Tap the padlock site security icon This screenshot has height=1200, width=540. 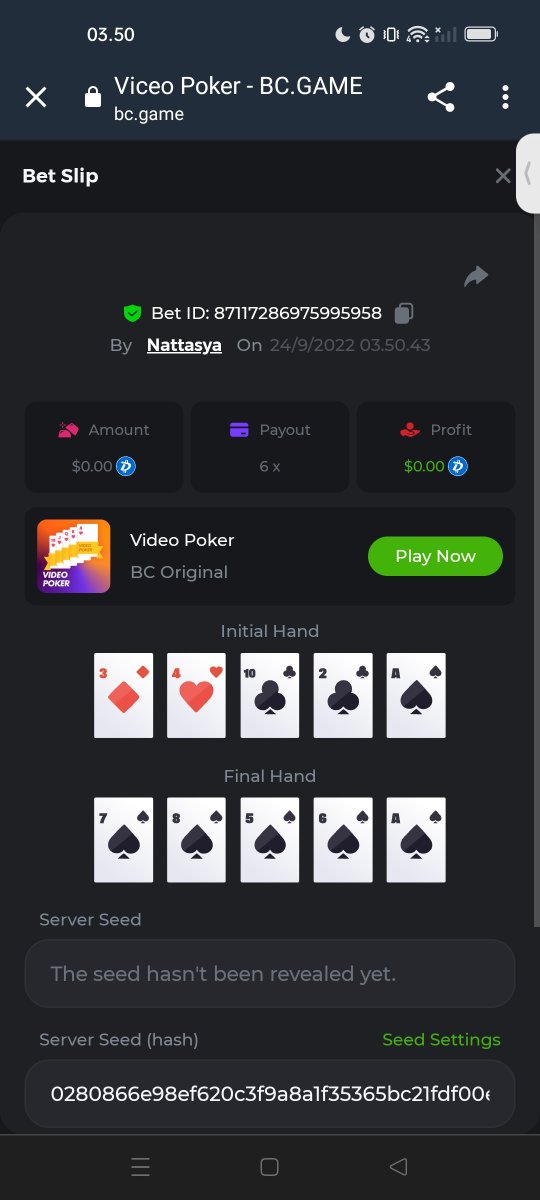(93, 97)
